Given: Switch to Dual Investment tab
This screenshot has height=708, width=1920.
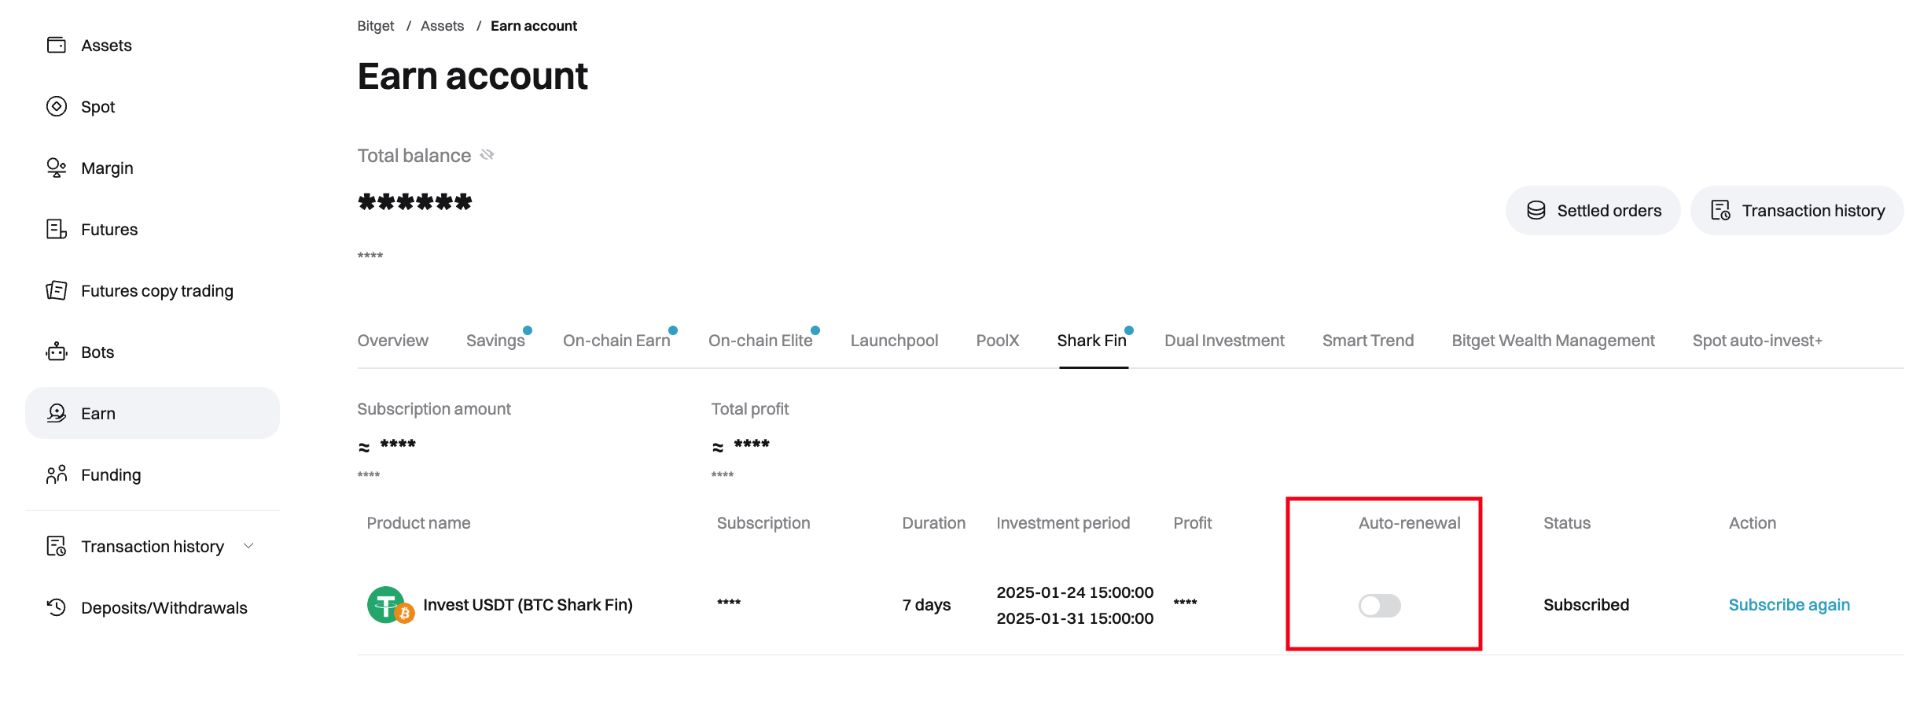Looking at the screenshot, I should click(1224, 341).
